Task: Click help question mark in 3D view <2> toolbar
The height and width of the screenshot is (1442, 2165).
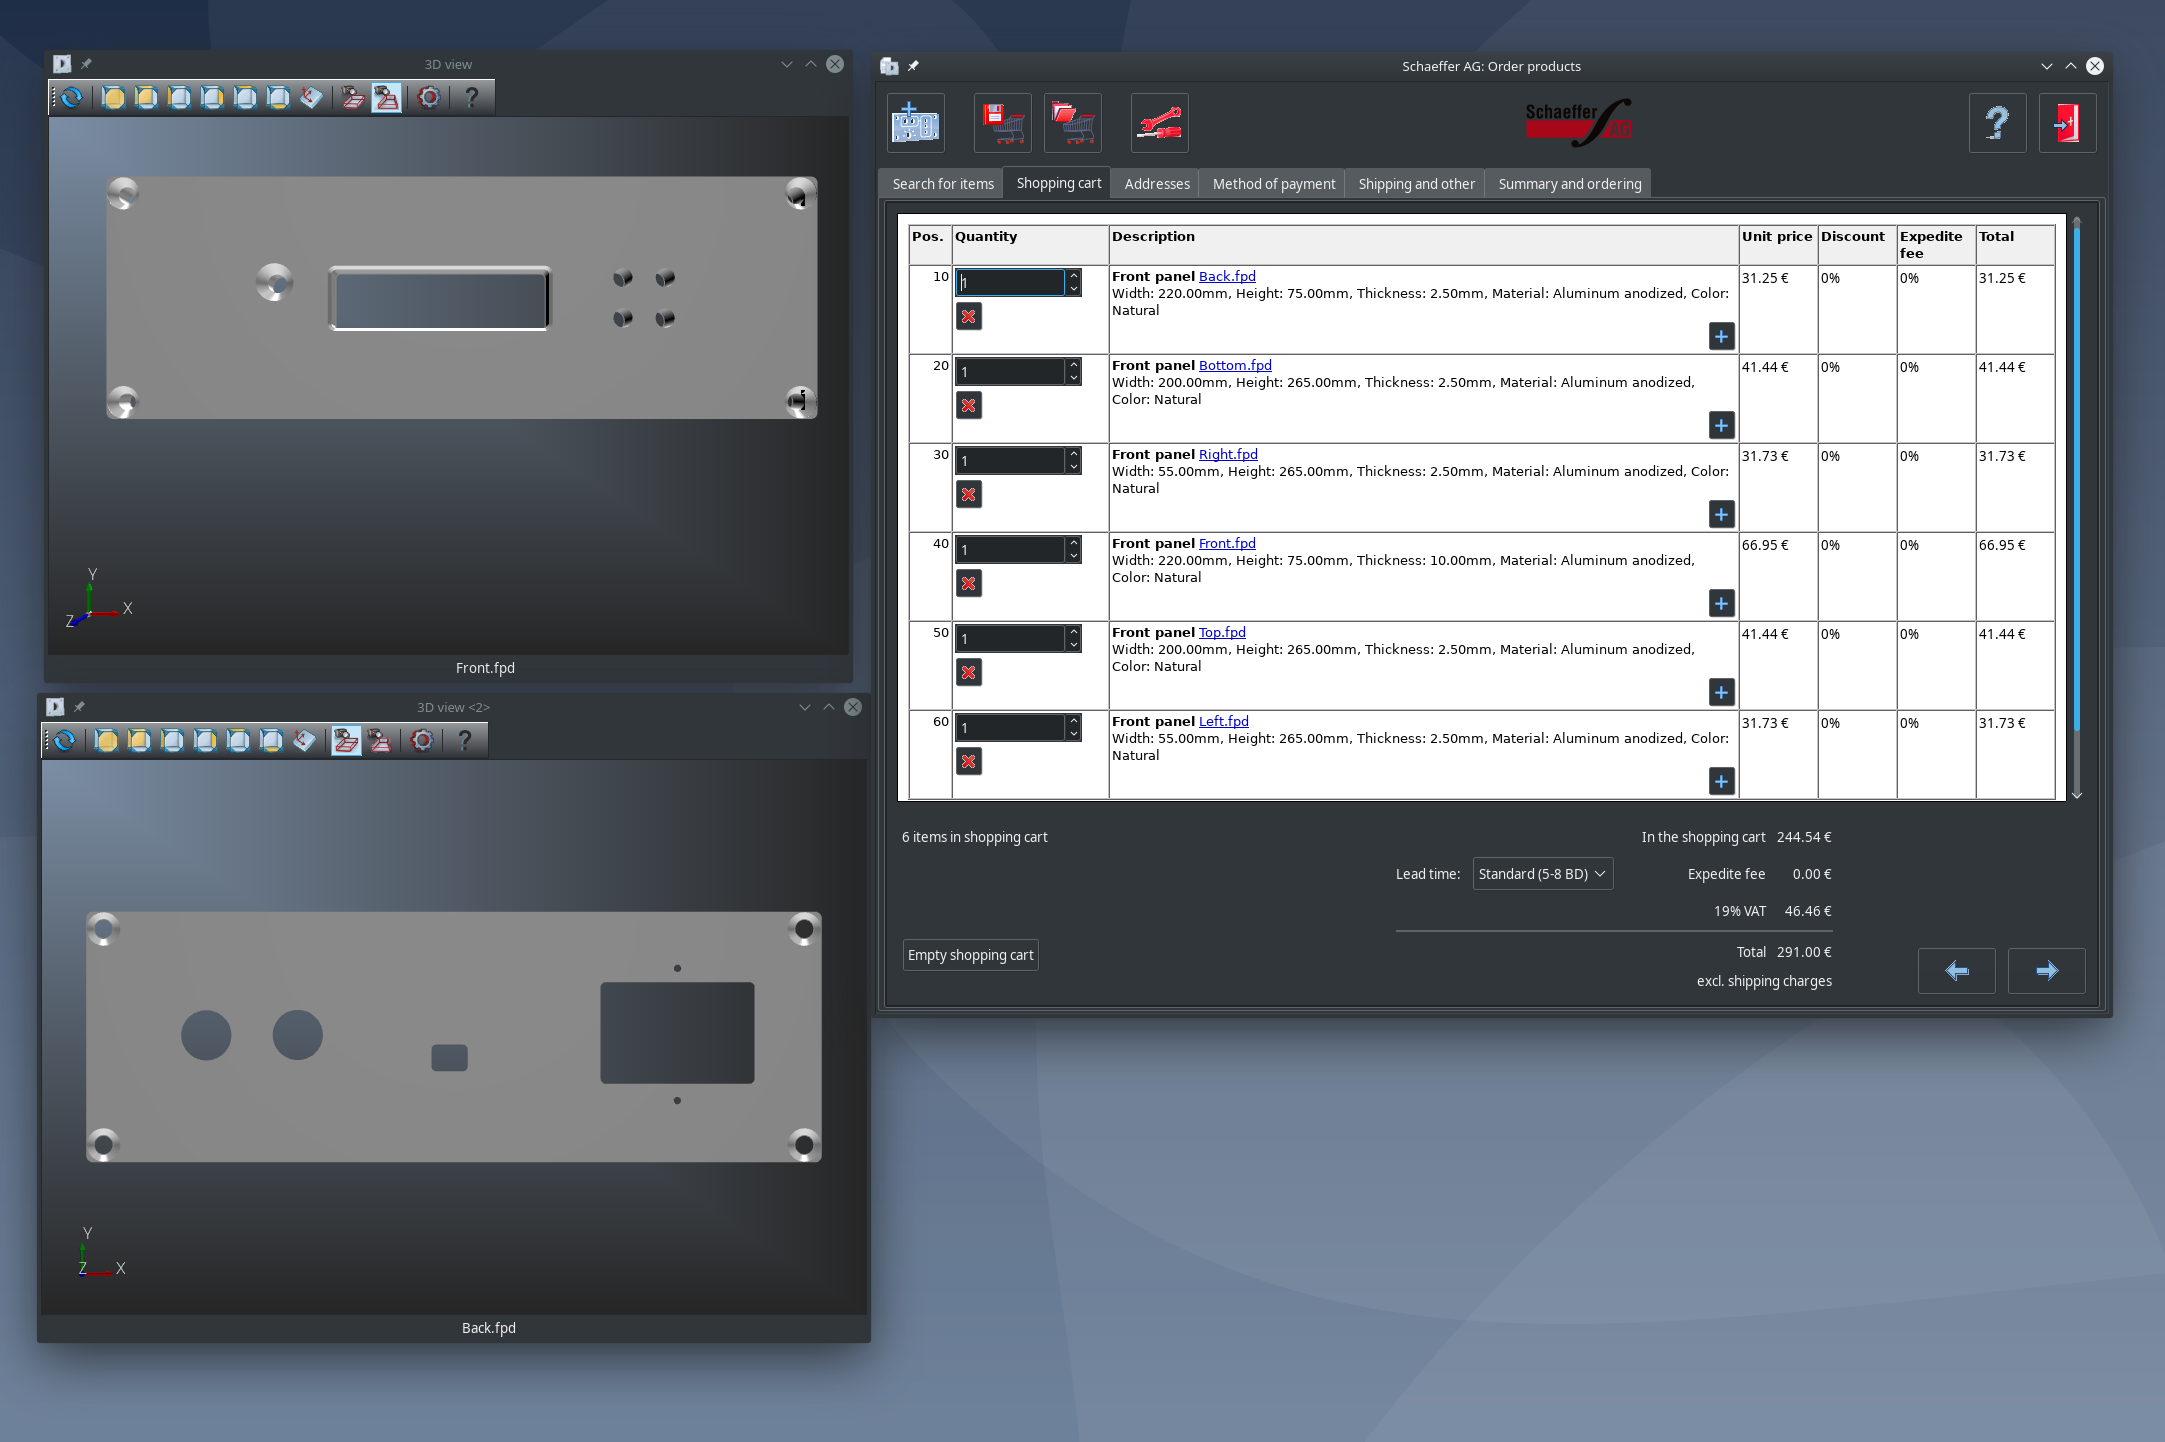Action: tap(464, 740)
